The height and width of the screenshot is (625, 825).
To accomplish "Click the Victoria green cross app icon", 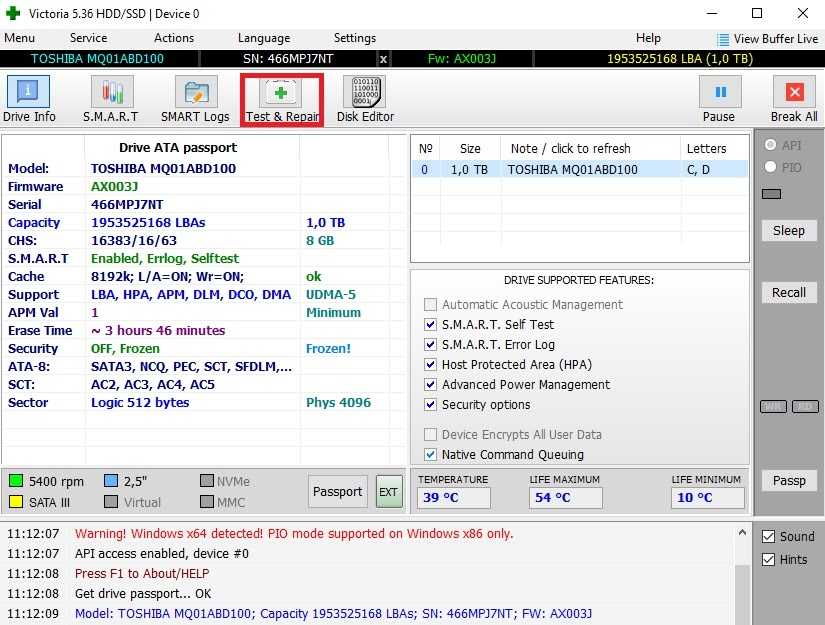I will [x=13, y=13].
